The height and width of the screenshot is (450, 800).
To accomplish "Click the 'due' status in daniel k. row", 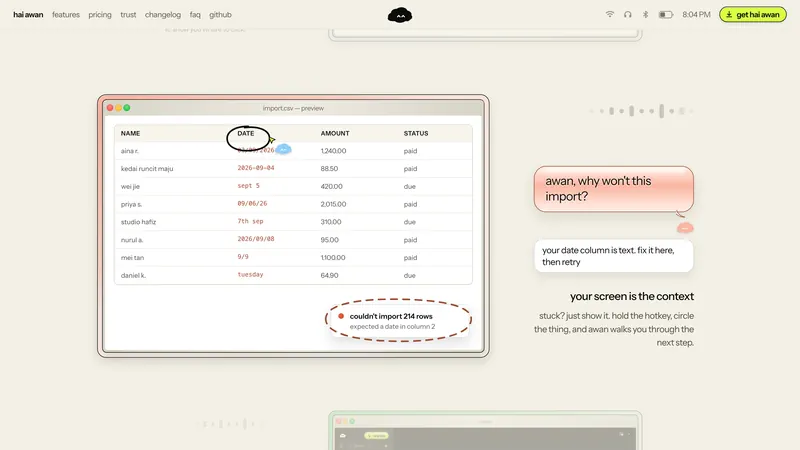I will (x=409, y=276).
